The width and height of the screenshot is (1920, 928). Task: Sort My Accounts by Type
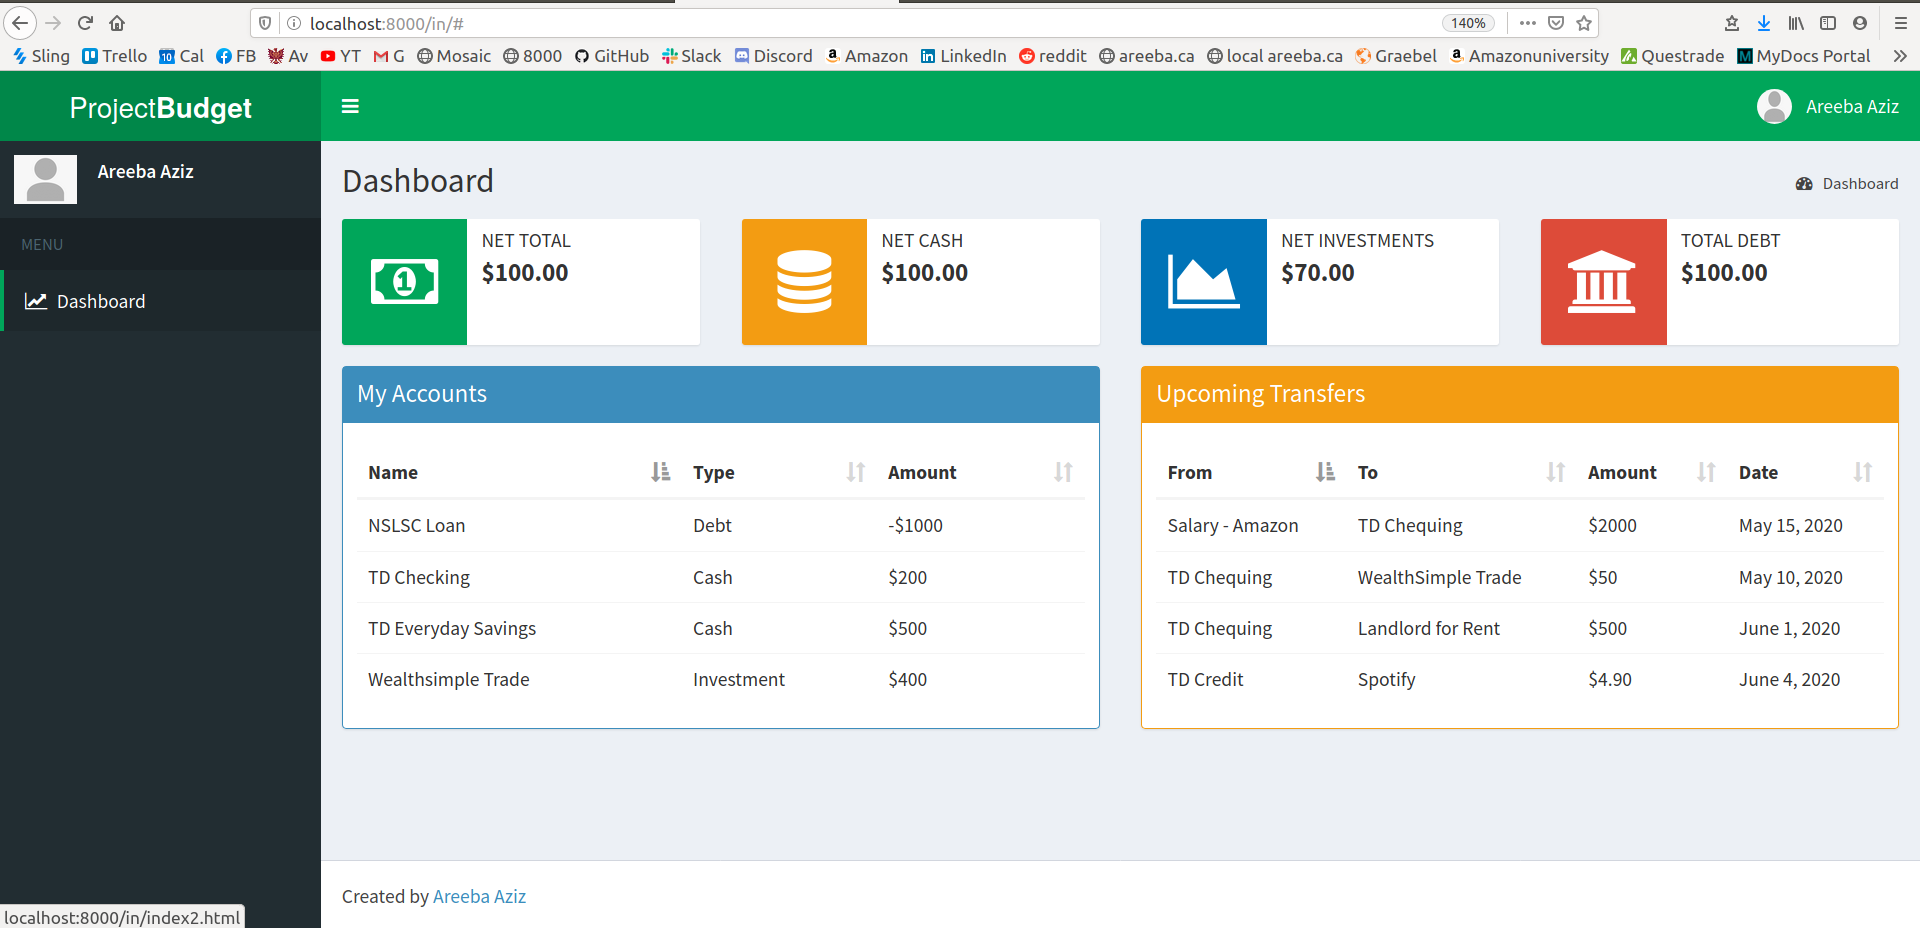click(779, 472)
